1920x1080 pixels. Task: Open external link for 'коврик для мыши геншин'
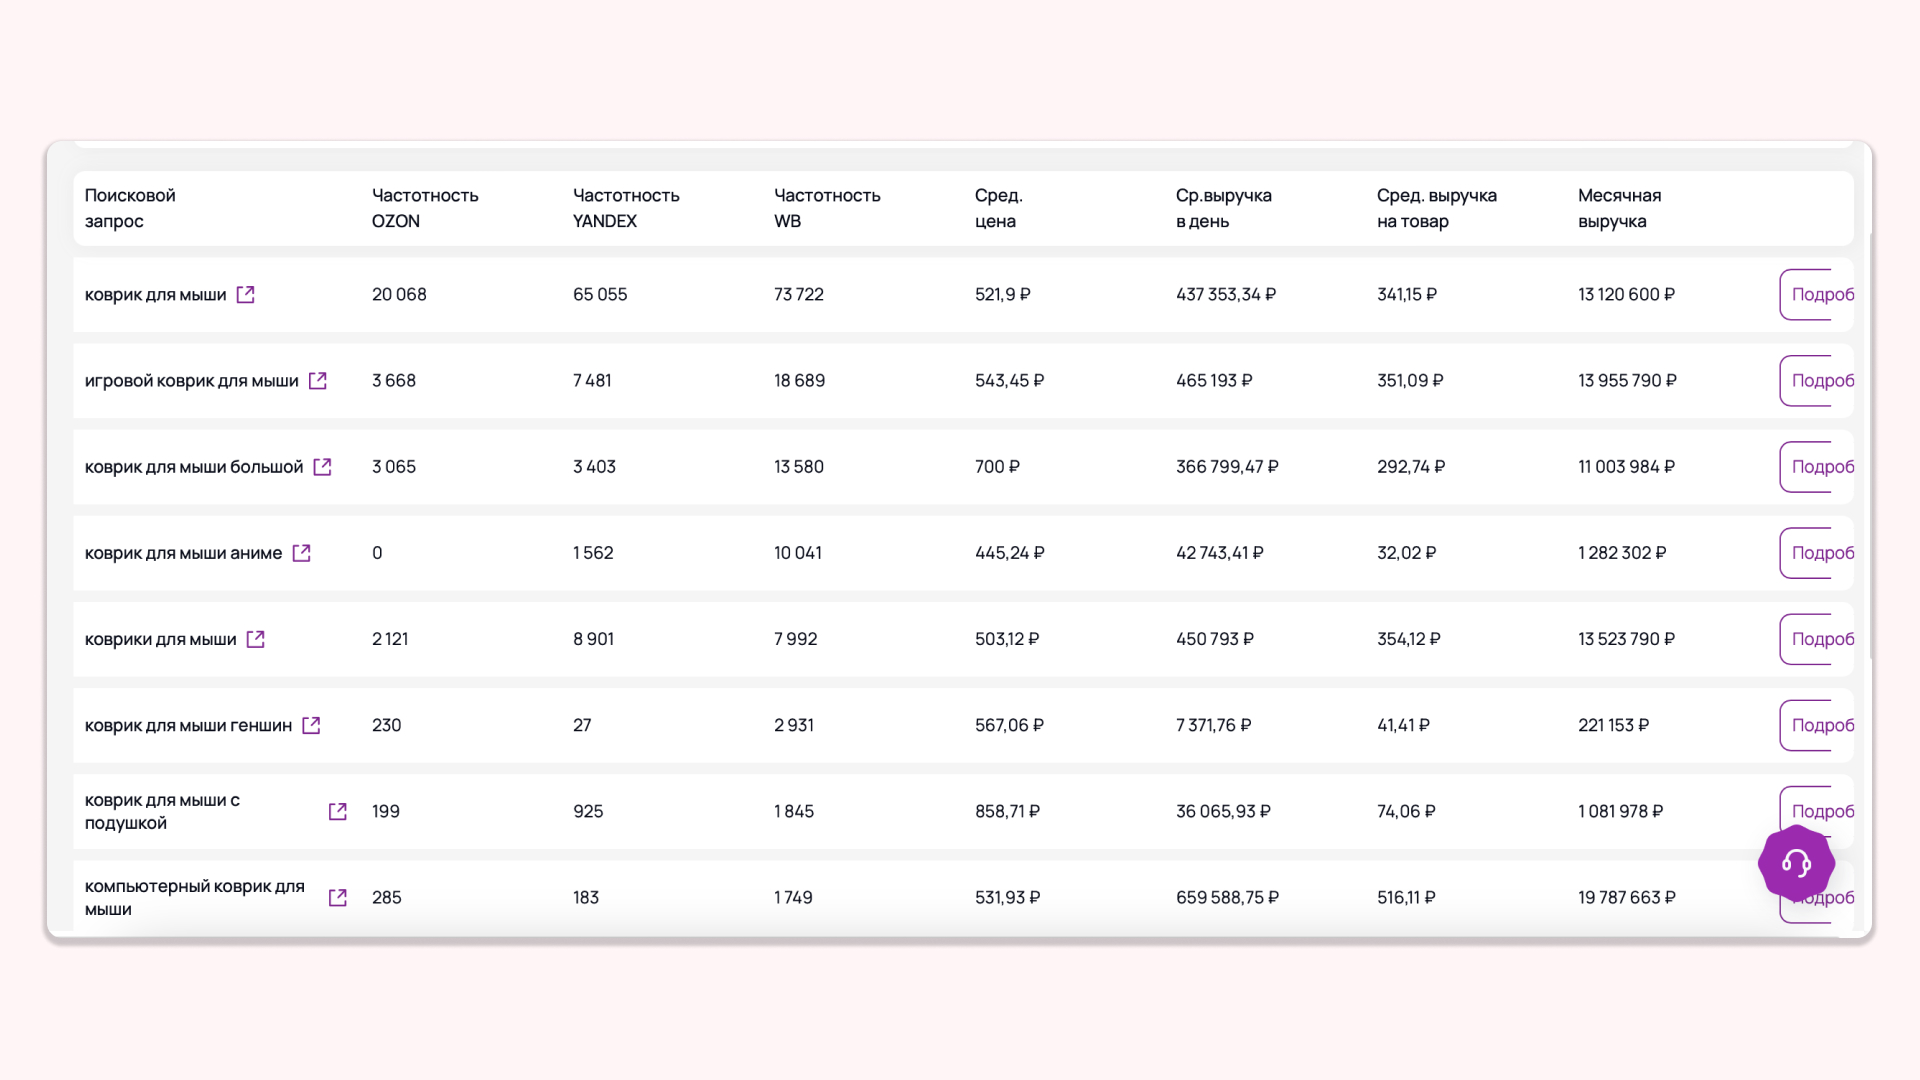[311, 724]
